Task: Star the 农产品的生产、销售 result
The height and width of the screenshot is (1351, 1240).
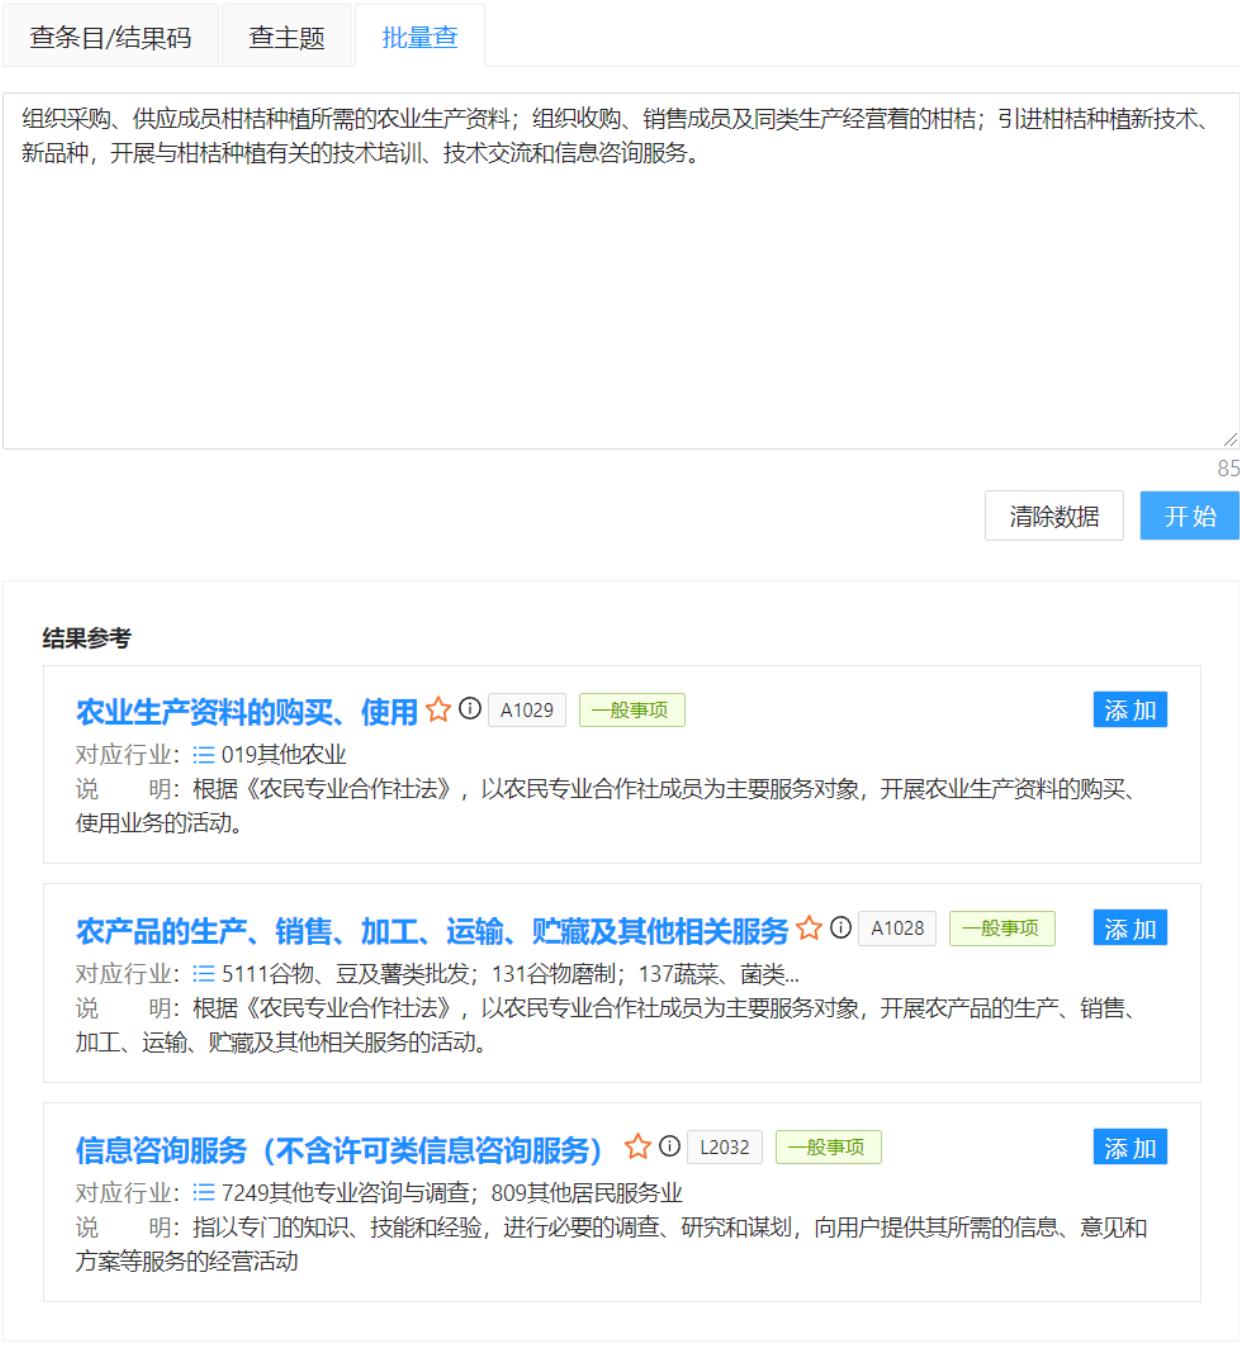Action: [x=808, y=929]
